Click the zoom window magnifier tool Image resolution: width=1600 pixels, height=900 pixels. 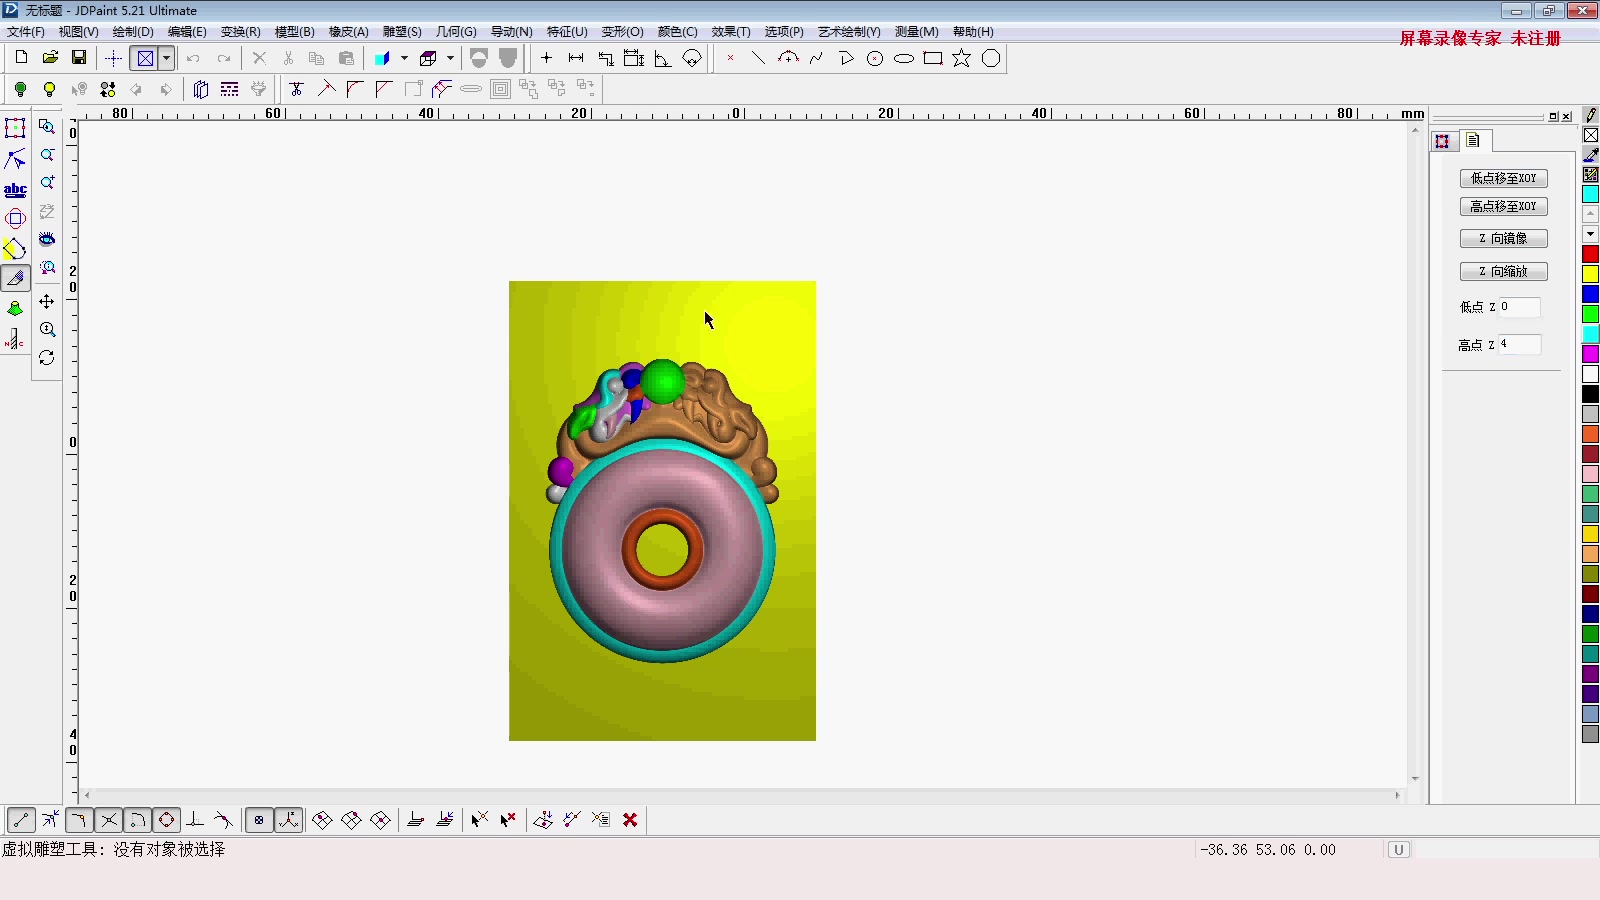[x=47, y=127]
